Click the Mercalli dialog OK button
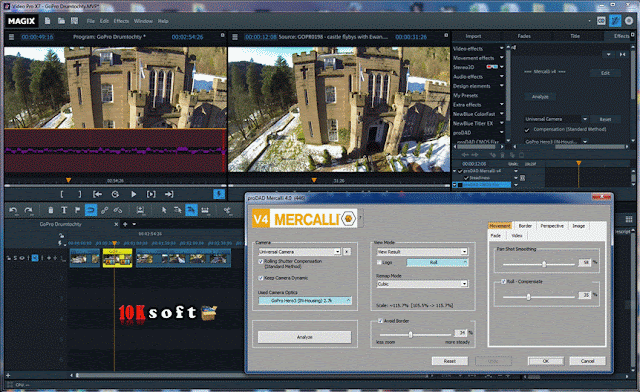Screen dimensions: 640x392 tap(546, 361)
